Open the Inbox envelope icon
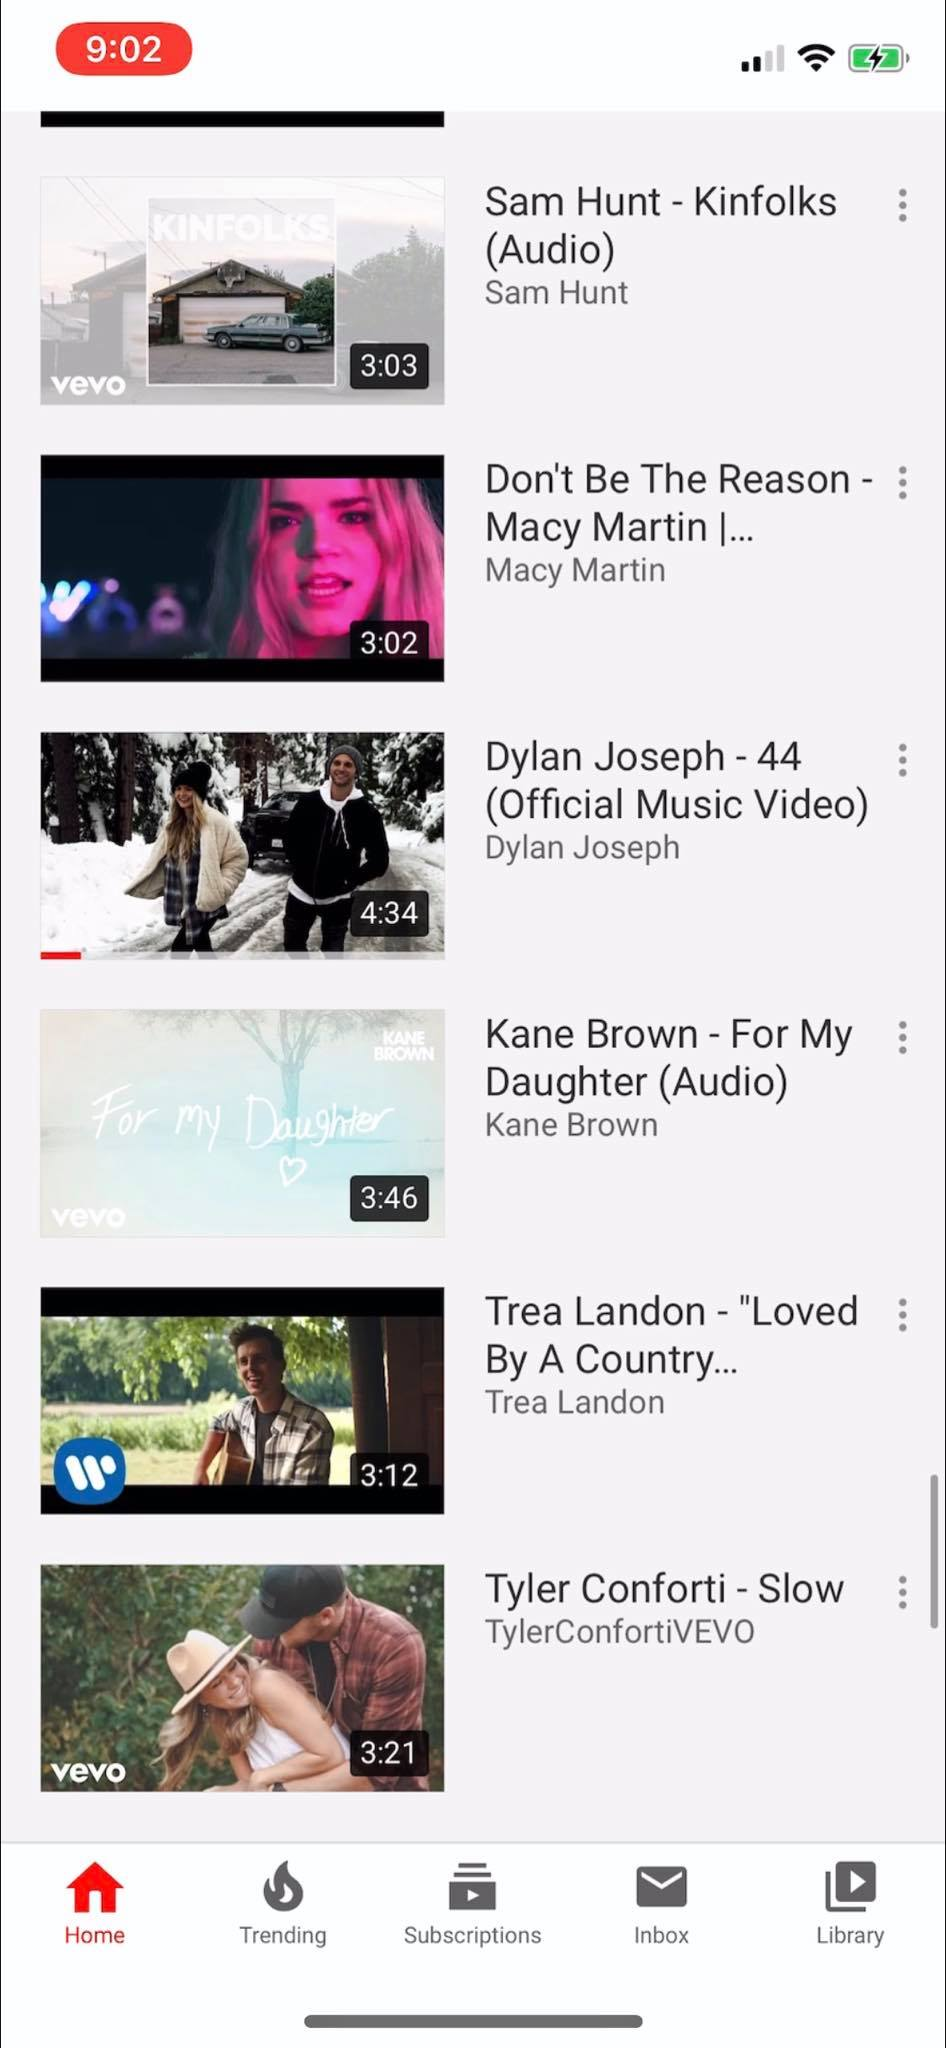The width and height of the screenshot is (946, 2048). [x=661, y=1887]
